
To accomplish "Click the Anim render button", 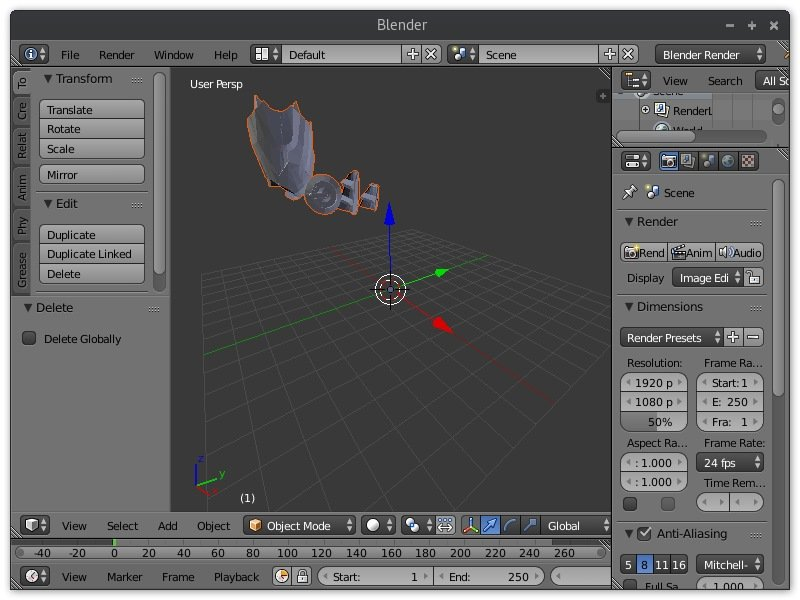I will (x=691, y=252).
